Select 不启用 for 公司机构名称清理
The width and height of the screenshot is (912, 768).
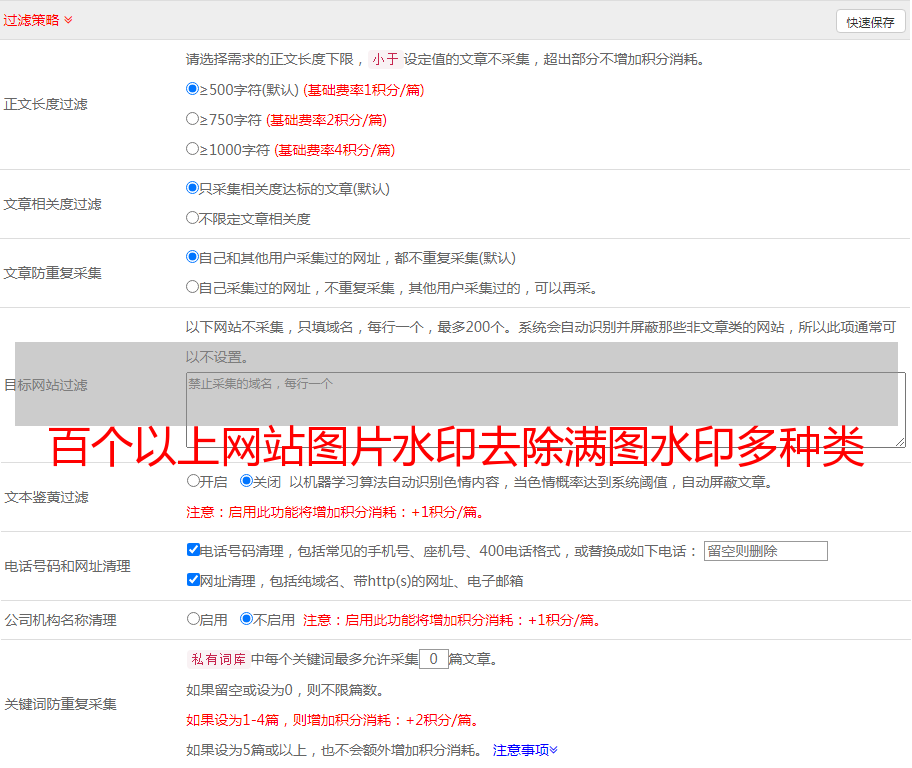click(247, 619)
